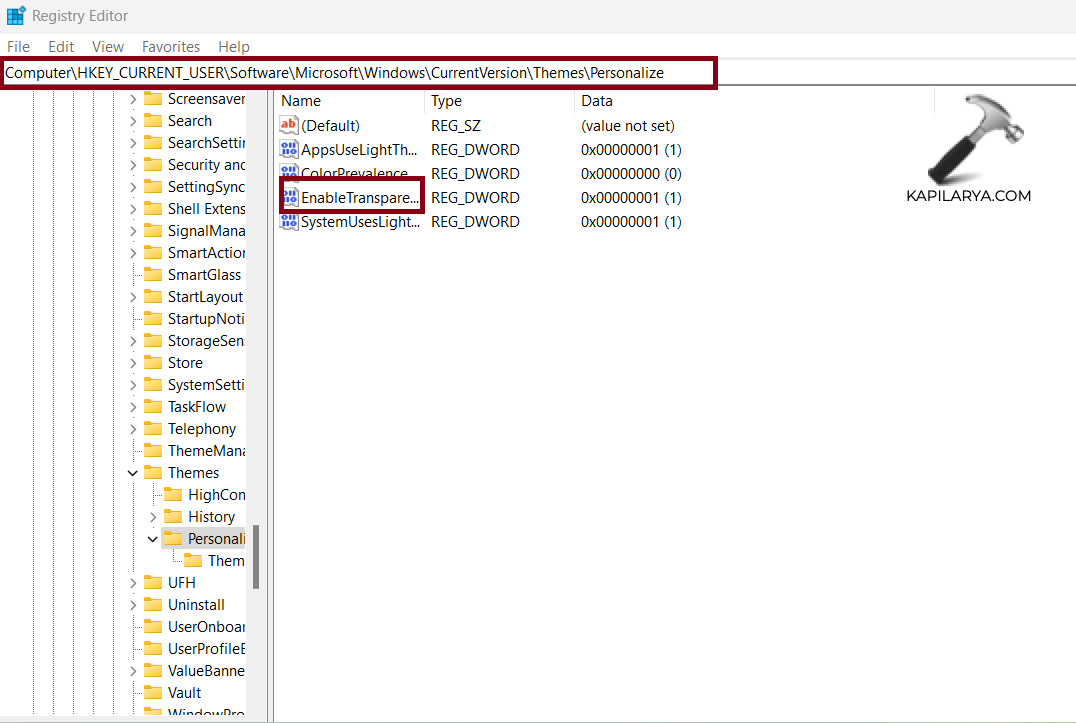Click the registry path address bar
The height and width of the screenshot is (723, 1076).
click(x=360, y=73)
